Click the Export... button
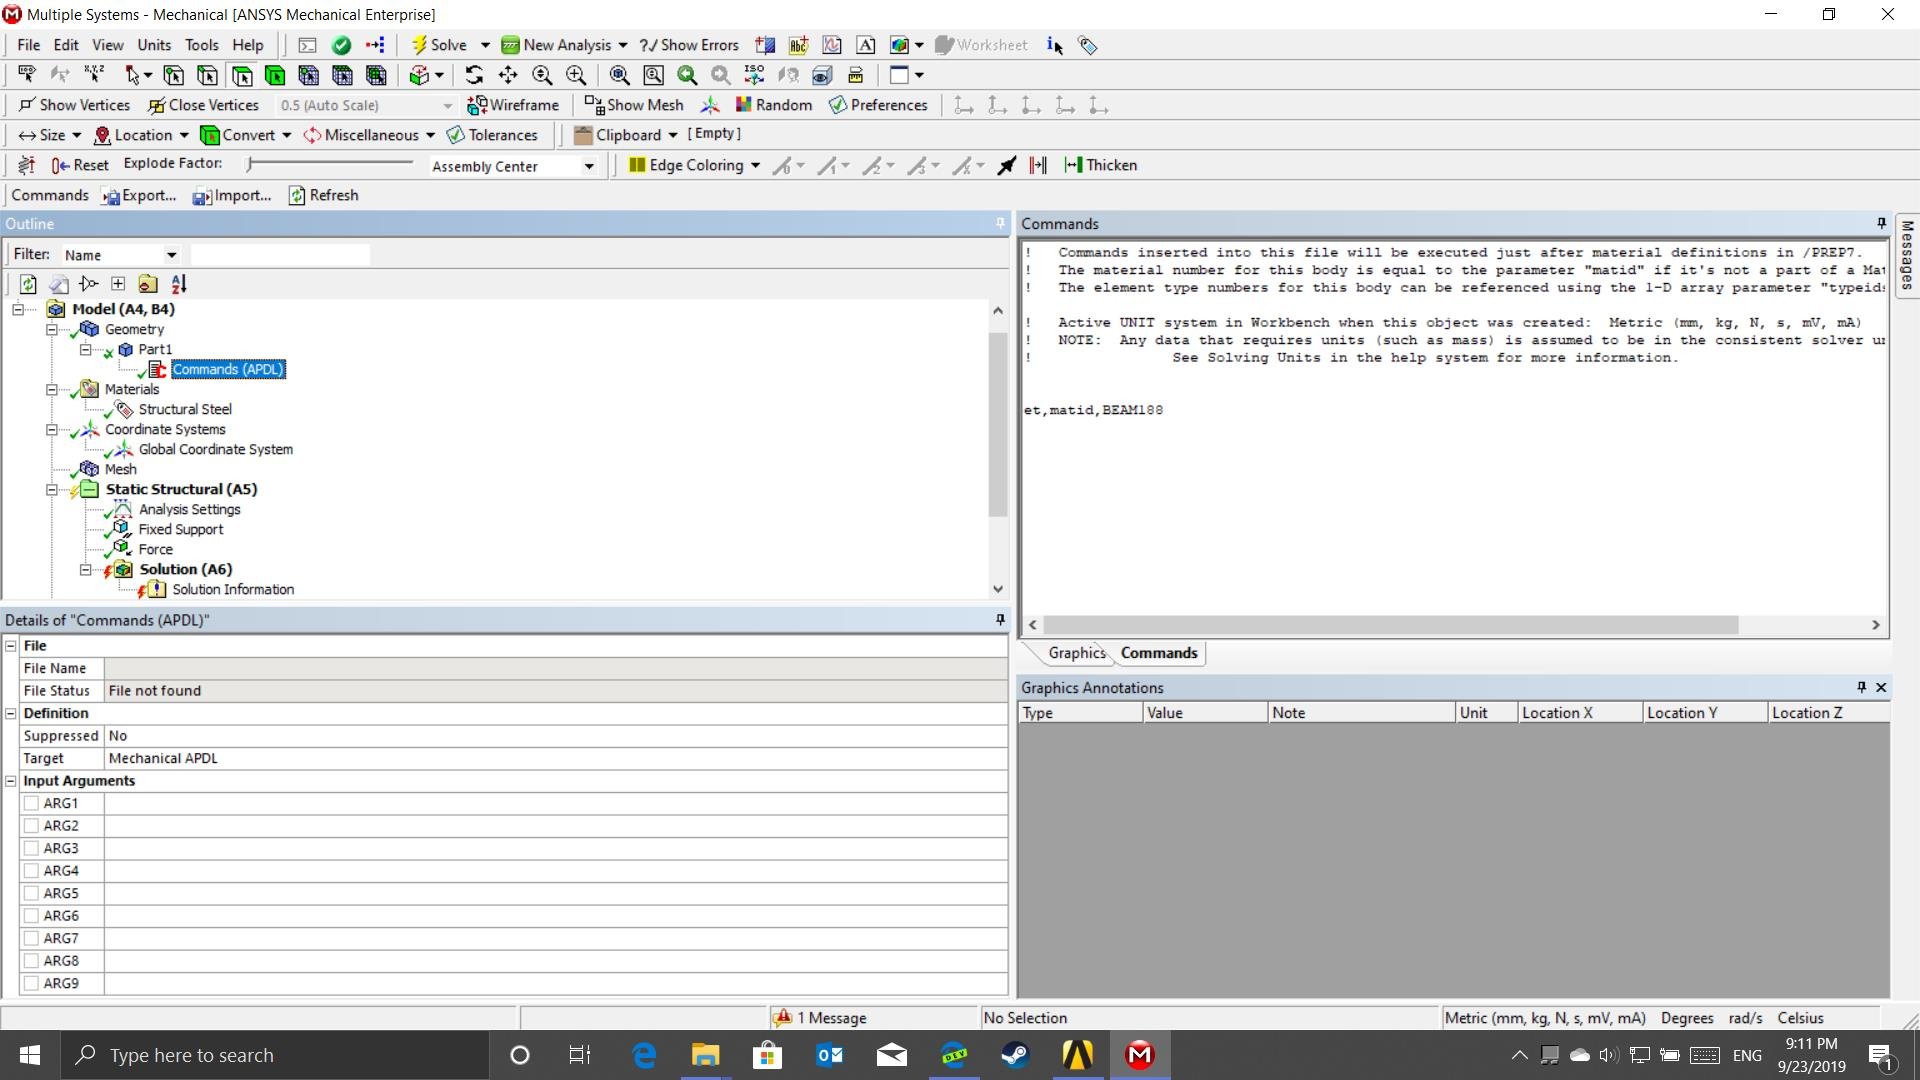Image resolution: width=1920 pixels, height=1080 pixels. pos(139,195)
